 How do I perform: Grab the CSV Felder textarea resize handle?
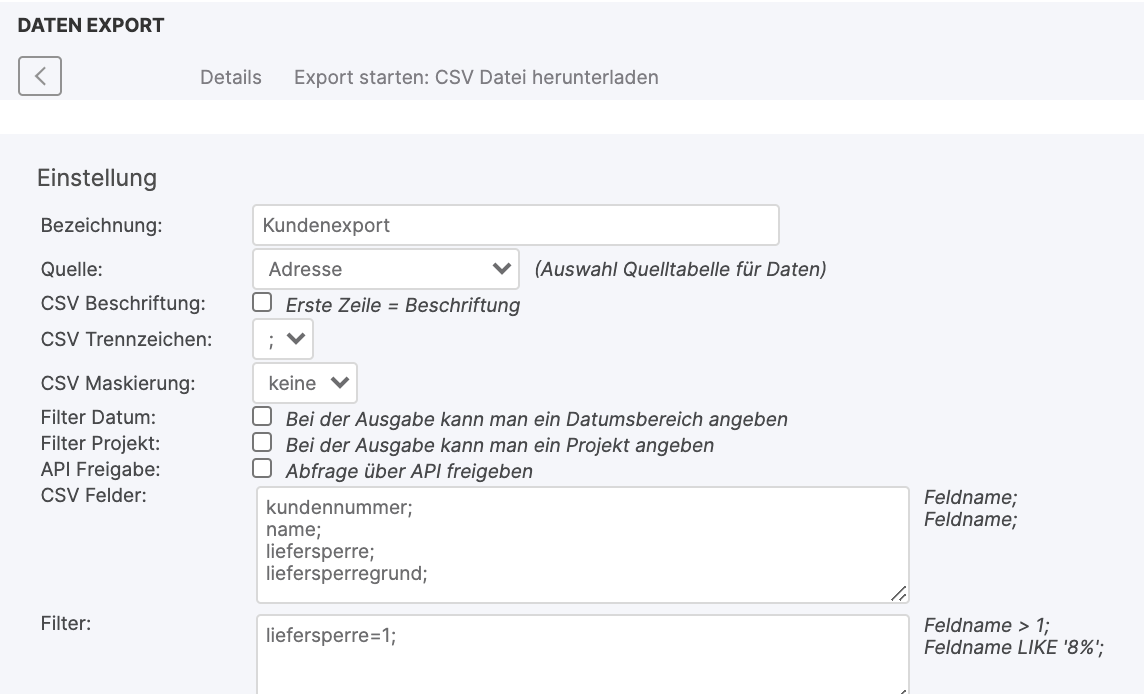899,594
